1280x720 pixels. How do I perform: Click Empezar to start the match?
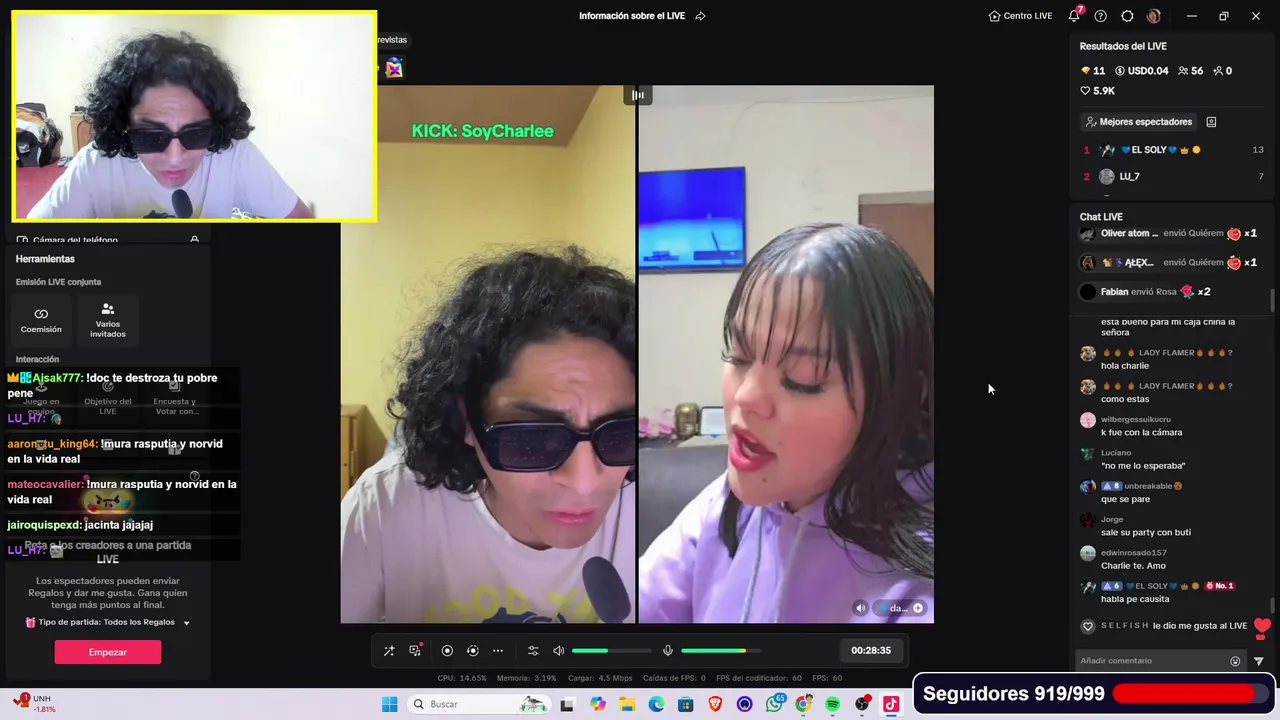[108, 652]
